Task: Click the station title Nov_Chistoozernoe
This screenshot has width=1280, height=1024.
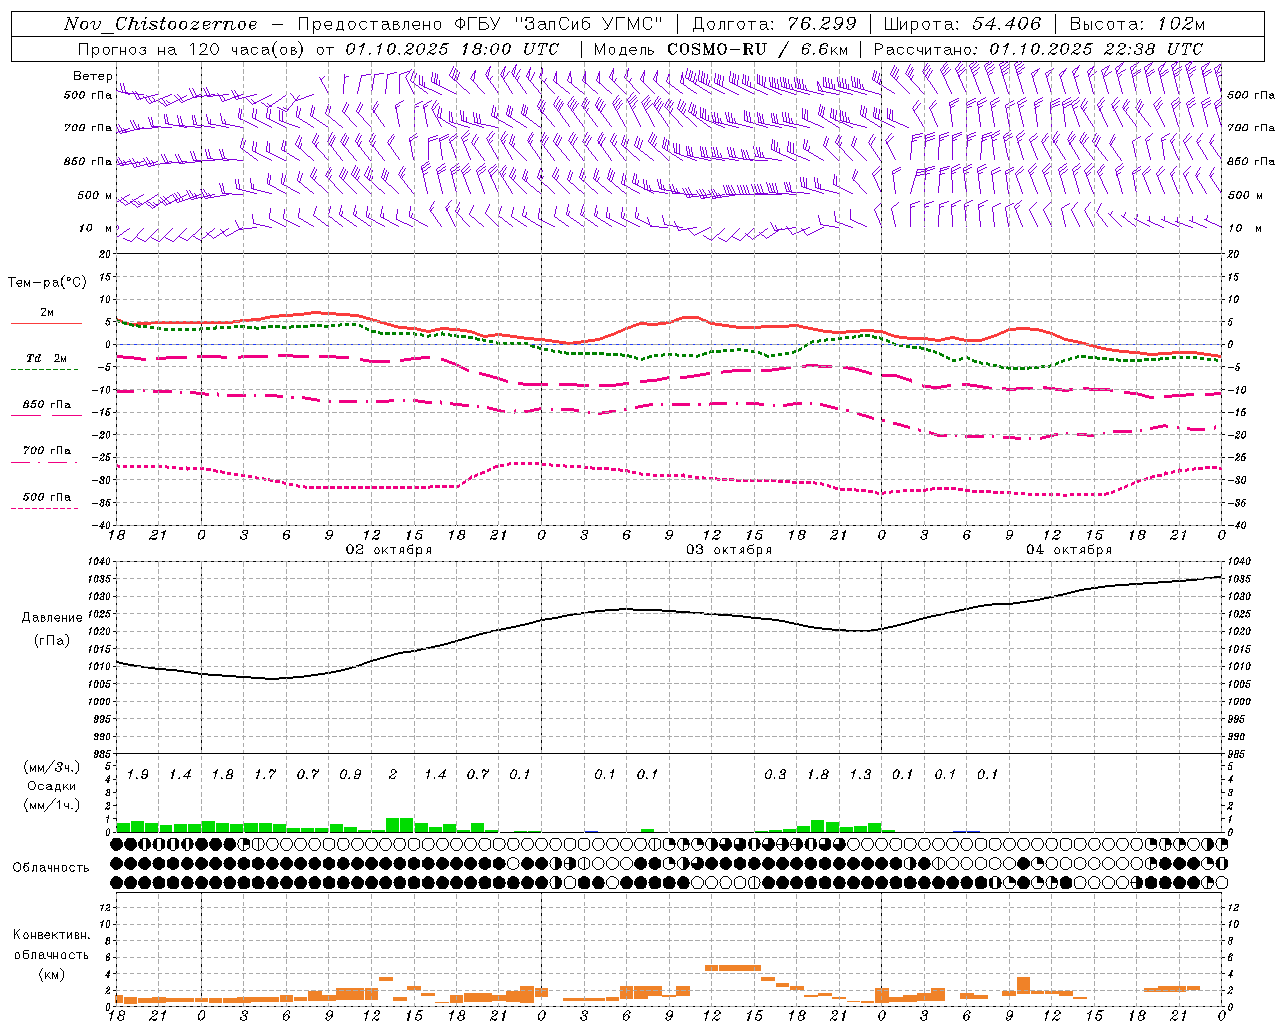Action: pyautogui.click(x=160, y=24)
